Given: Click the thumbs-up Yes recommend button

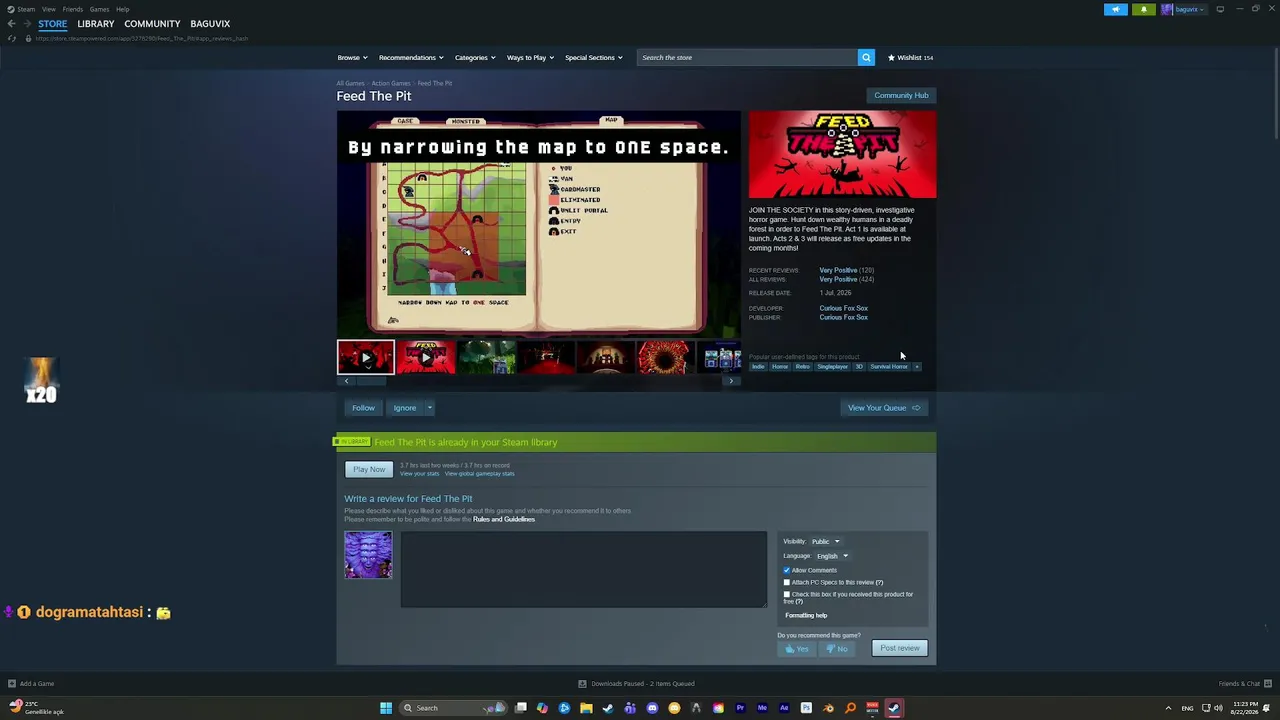Looking at the screenshot, I should point(797,649).
